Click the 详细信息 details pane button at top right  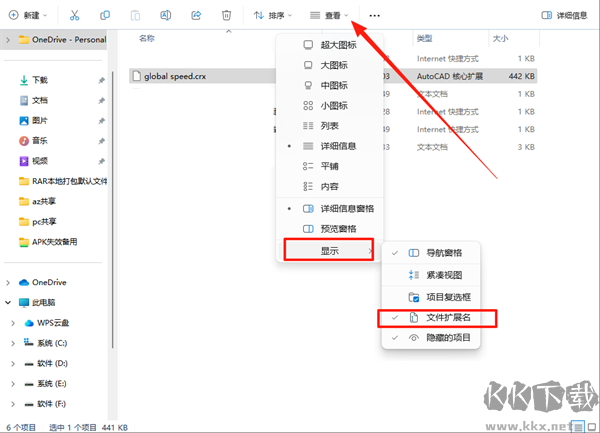click(564, 15)
